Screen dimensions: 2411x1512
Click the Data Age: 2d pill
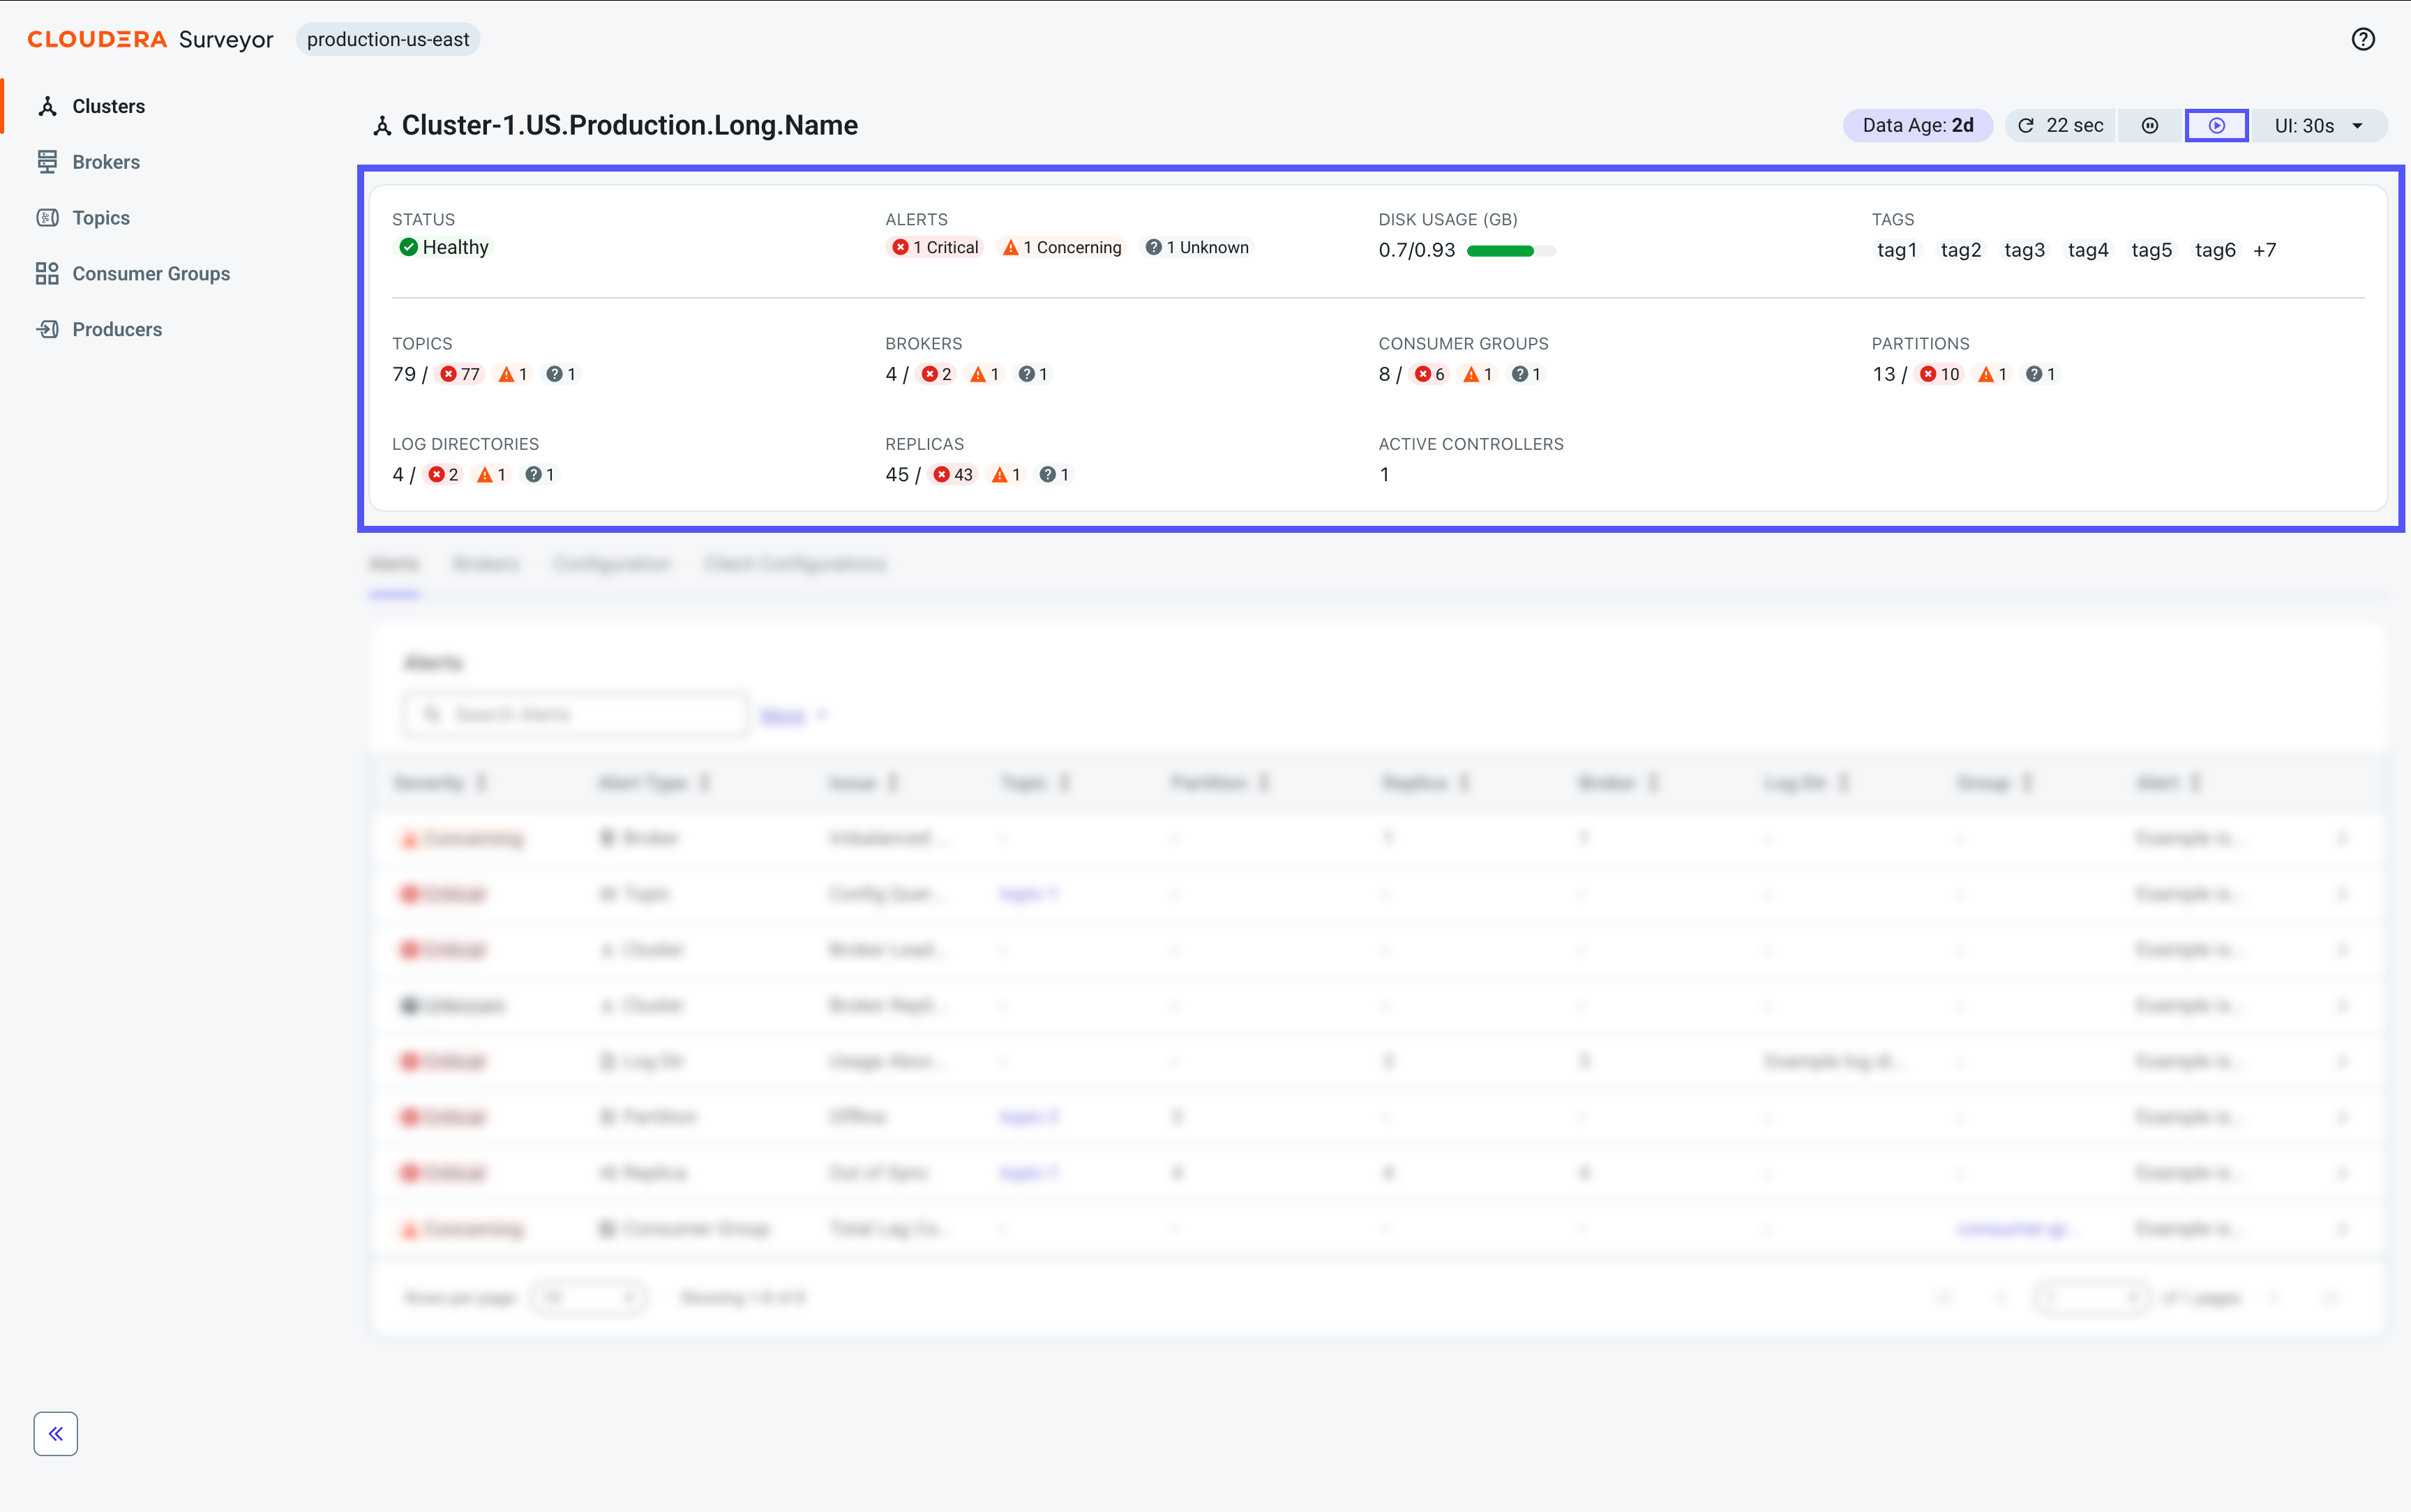pyautogui.click(x=1917, y=125)
